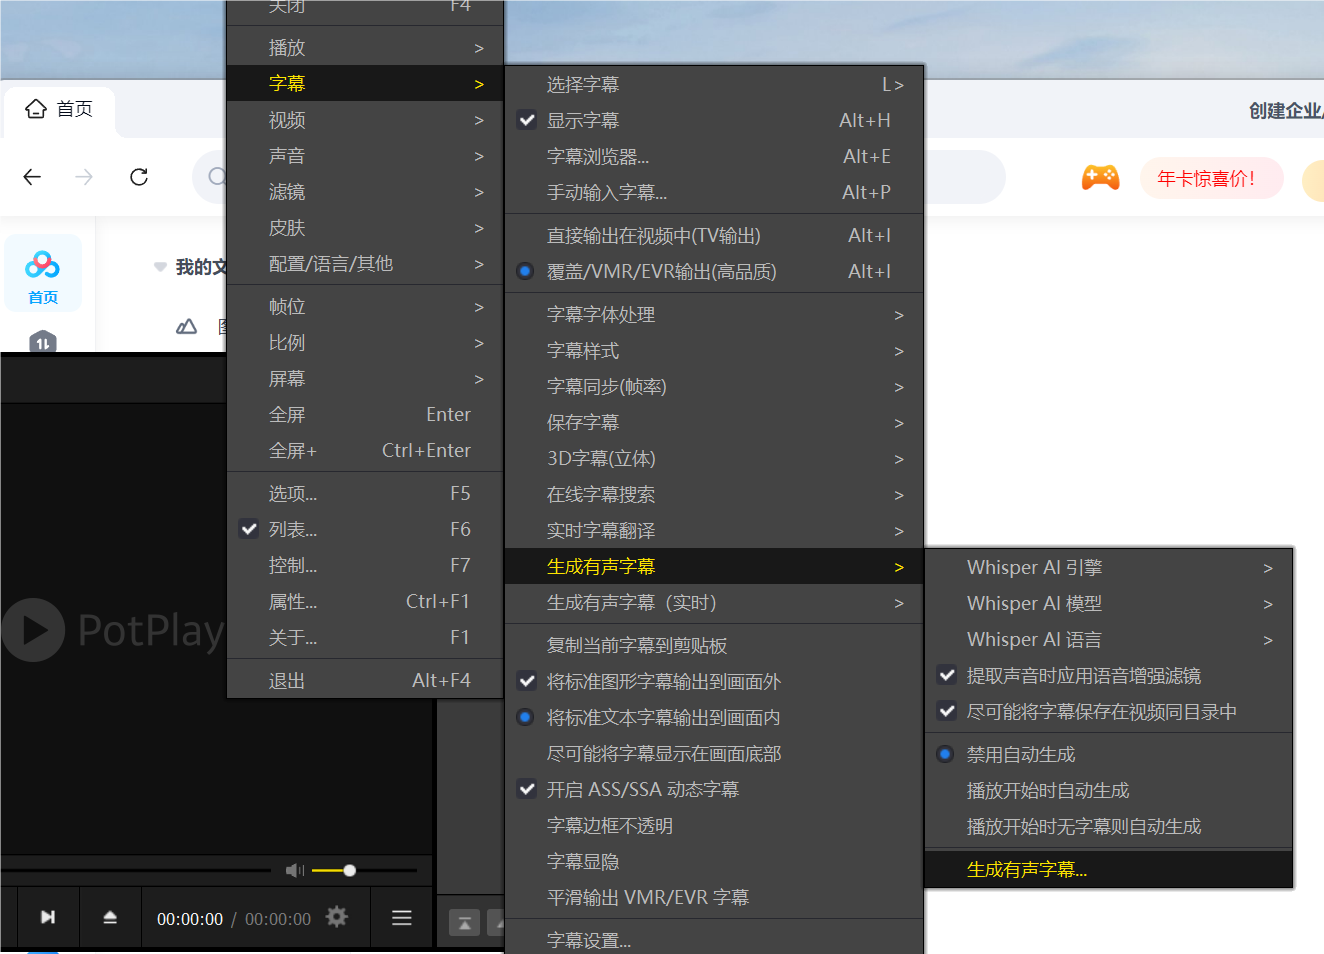This screenshot has width=1324, height=954.
Task: Click the browser forward arrow icon
Action: tap(84, 177)
